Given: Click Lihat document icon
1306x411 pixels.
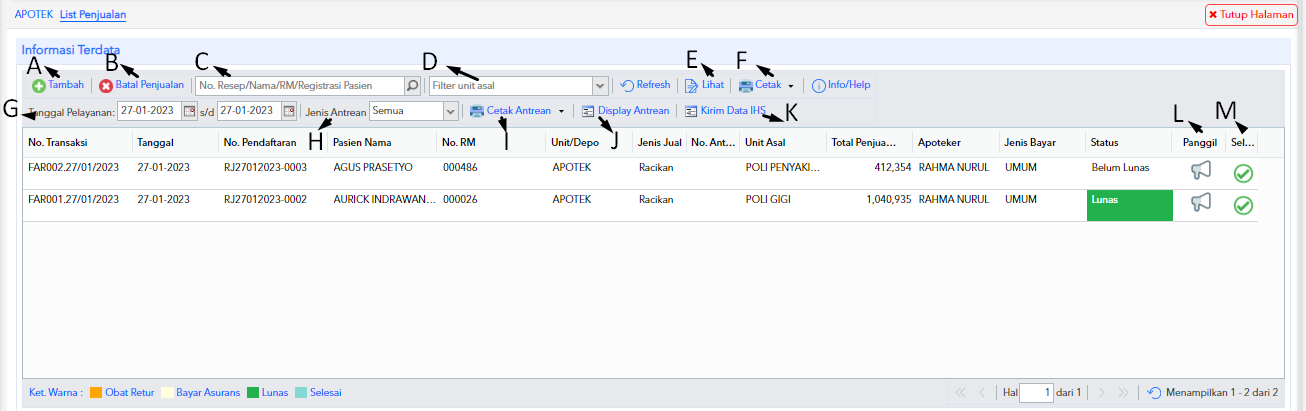Looking at the screenshot, I should click(x=691, y=86).
